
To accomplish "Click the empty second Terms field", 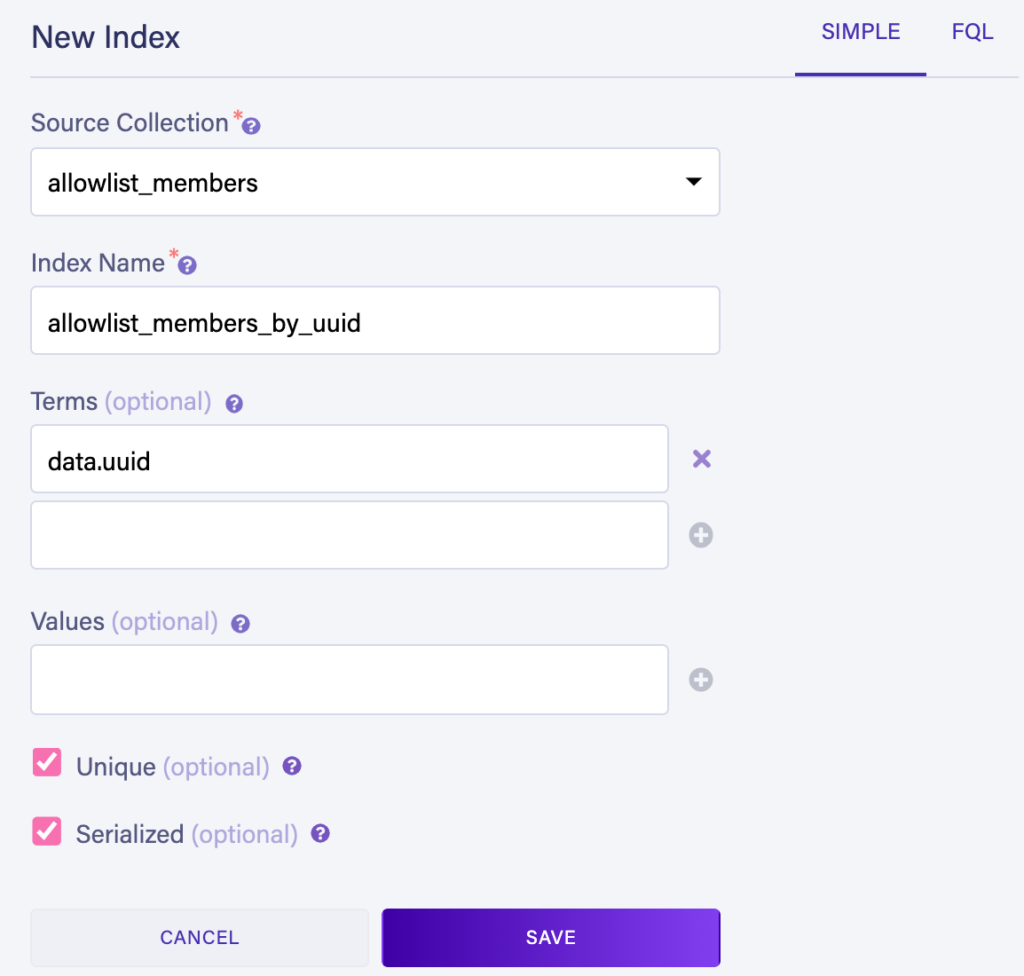I will (x=349, y=535).
